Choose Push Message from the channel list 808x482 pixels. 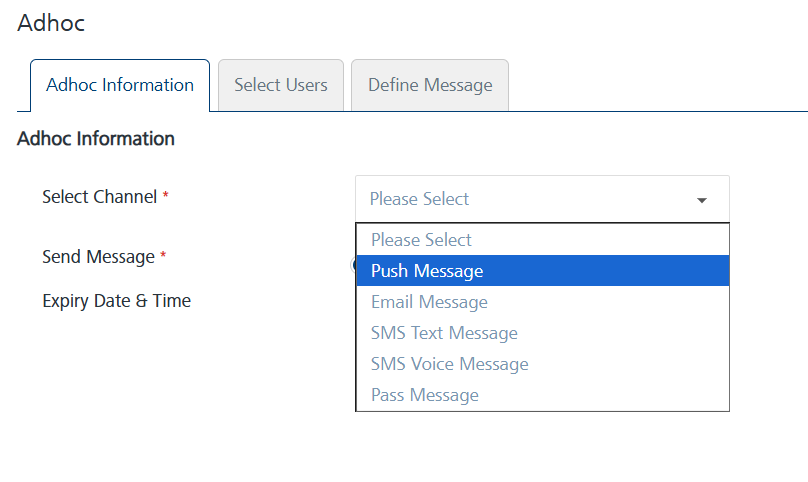pyautogui.click(x=427, y=271)
